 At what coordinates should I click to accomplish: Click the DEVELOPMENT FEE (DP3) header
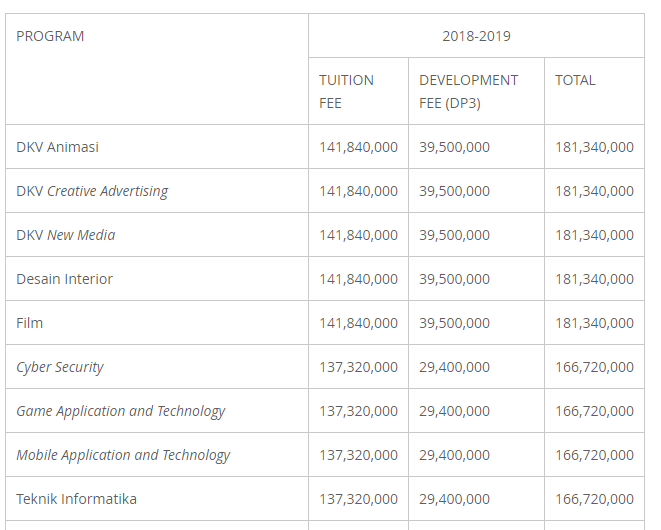468,91
